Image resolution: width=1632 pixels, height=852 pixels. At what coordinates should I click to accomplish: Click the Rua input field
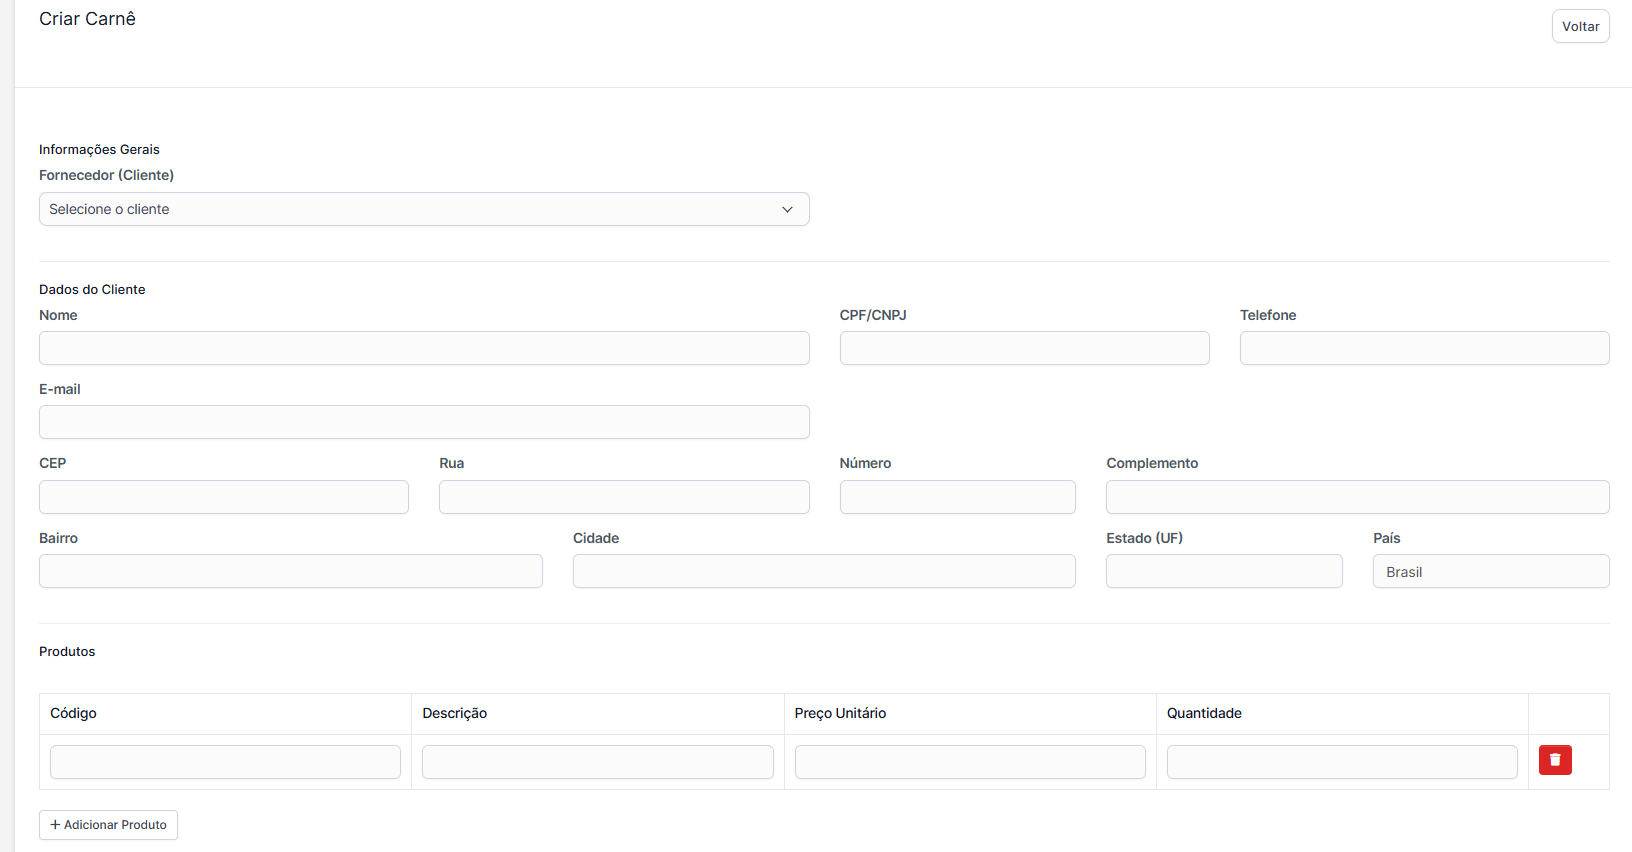(x=624, y=497)
